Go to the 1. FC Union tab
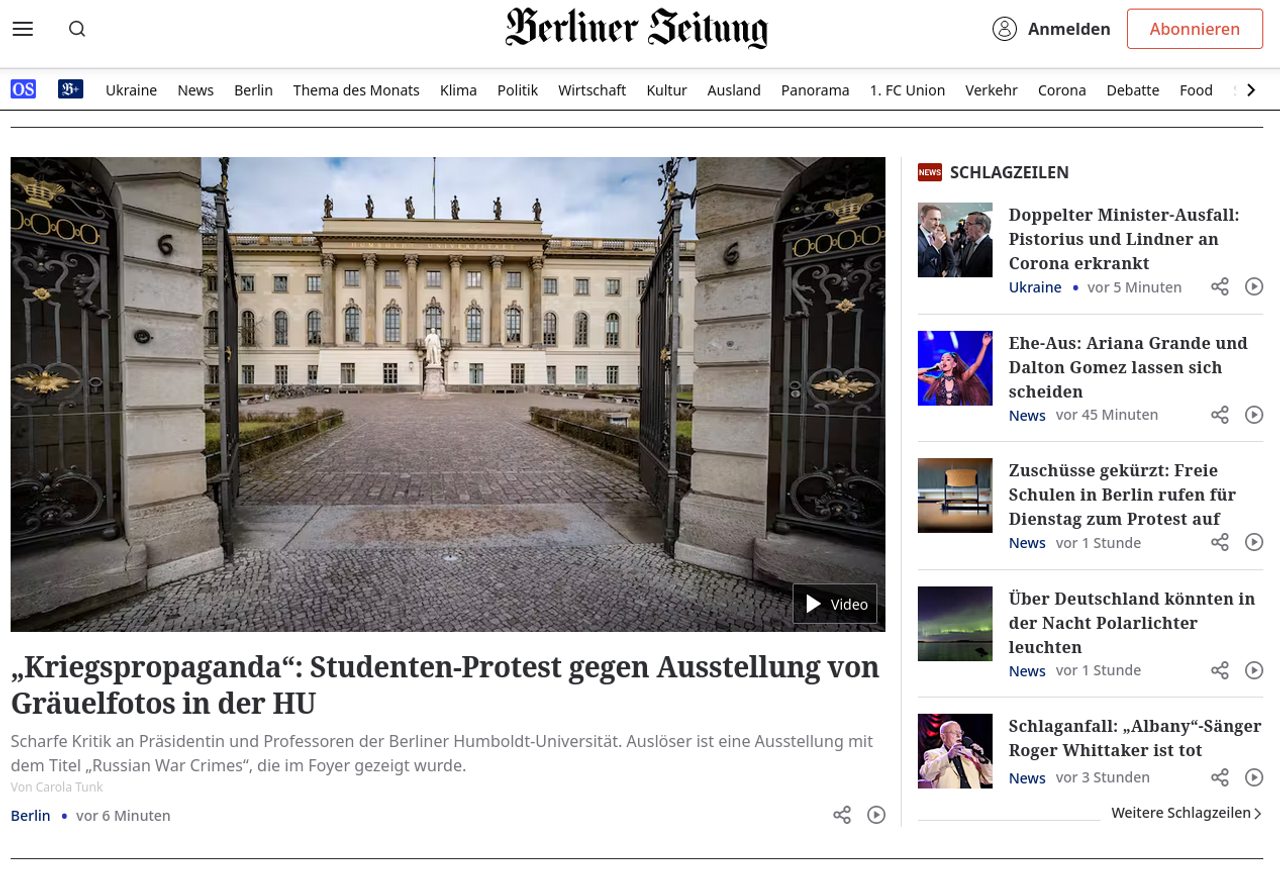Screen dimensions: 1280x869 click(x=907, y=90)
